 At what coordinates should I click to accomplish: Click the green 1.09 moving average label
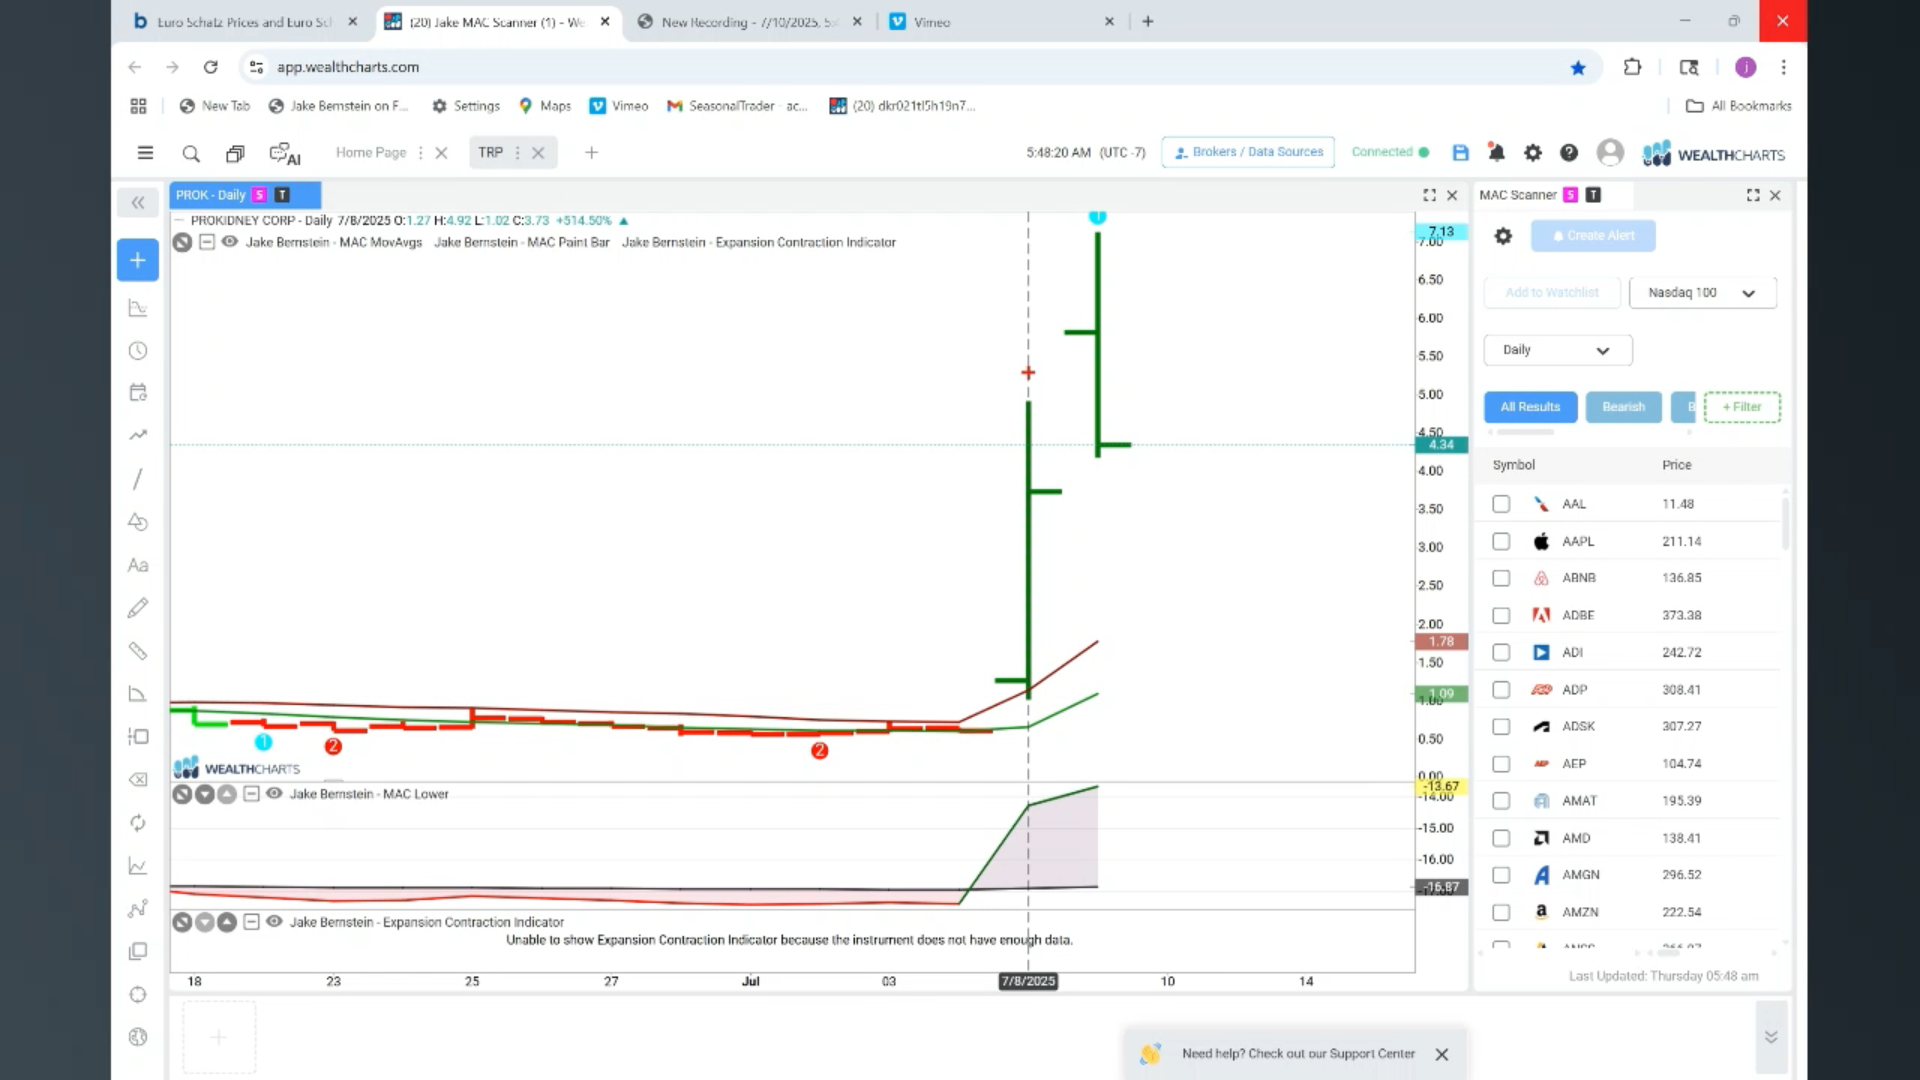tap(1441, 693)
